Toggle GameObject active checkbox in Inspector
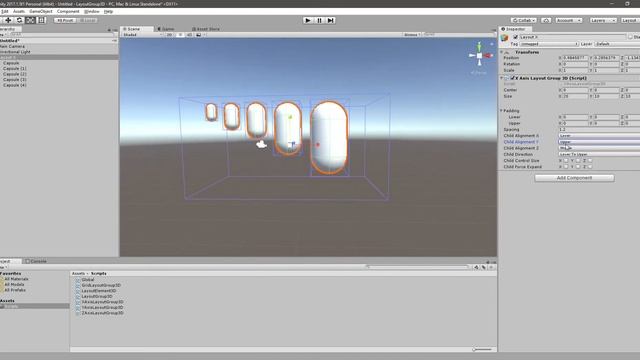Image resolution: width=640 pixels, height=360 pixels. coord(516,37)
